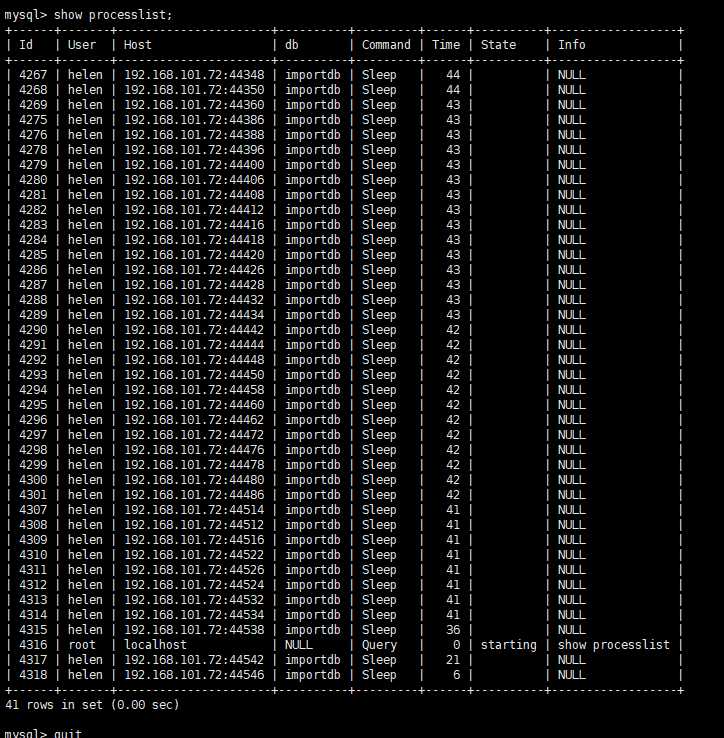The height and width of the screenshot is (738, 724).
Task: Click host 192.168.101.72:44426
Action: coord(194,270)
